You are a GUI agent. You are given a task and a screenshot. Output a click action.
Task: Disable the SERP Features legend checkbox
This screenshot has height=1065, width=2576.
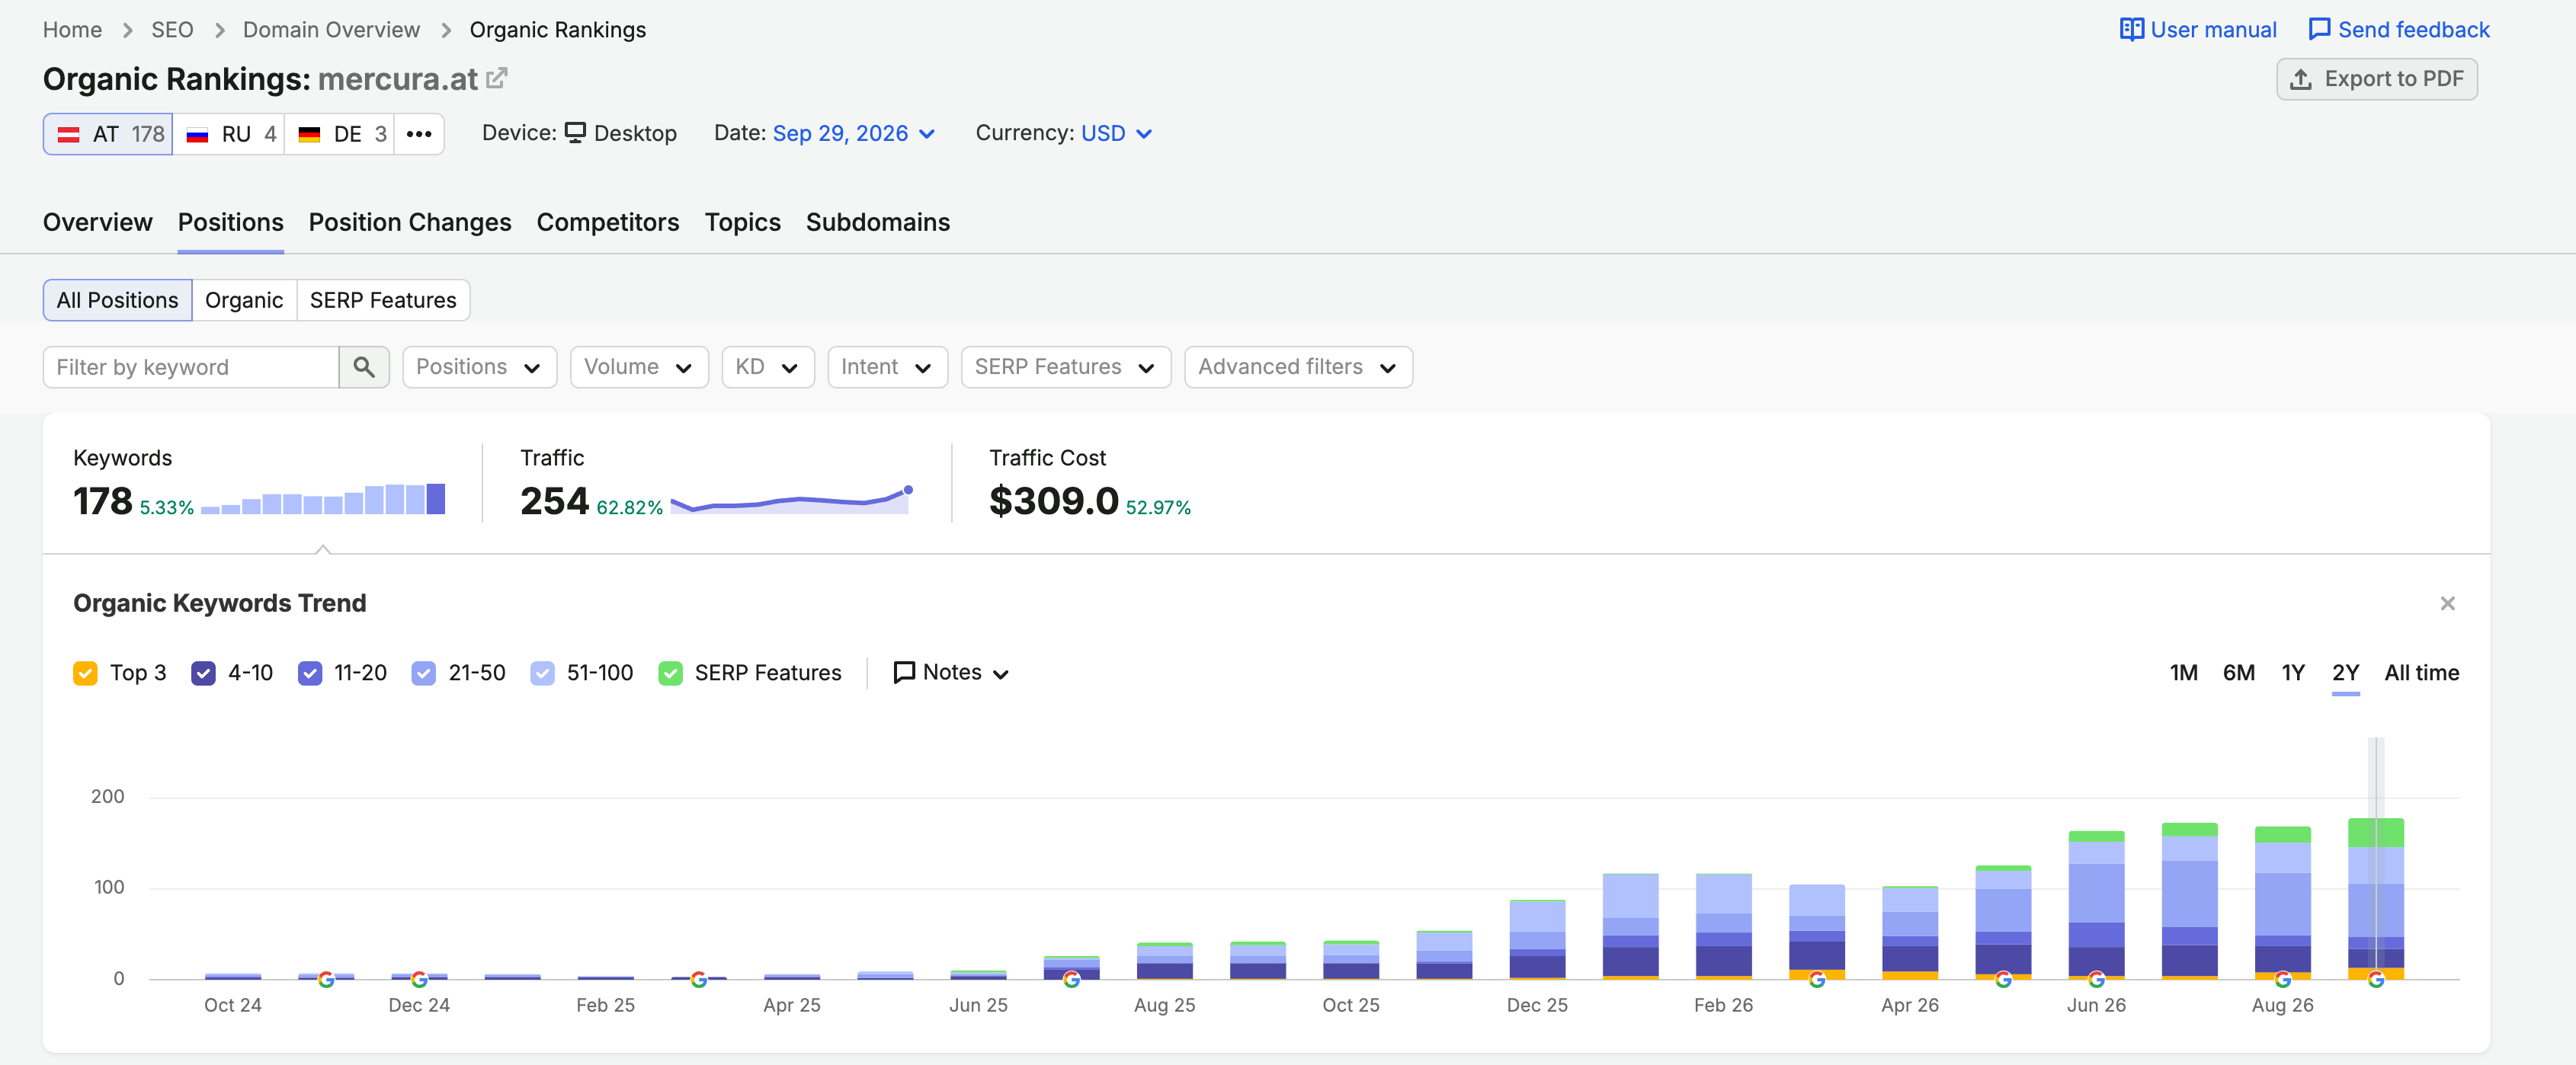(670, 673)
